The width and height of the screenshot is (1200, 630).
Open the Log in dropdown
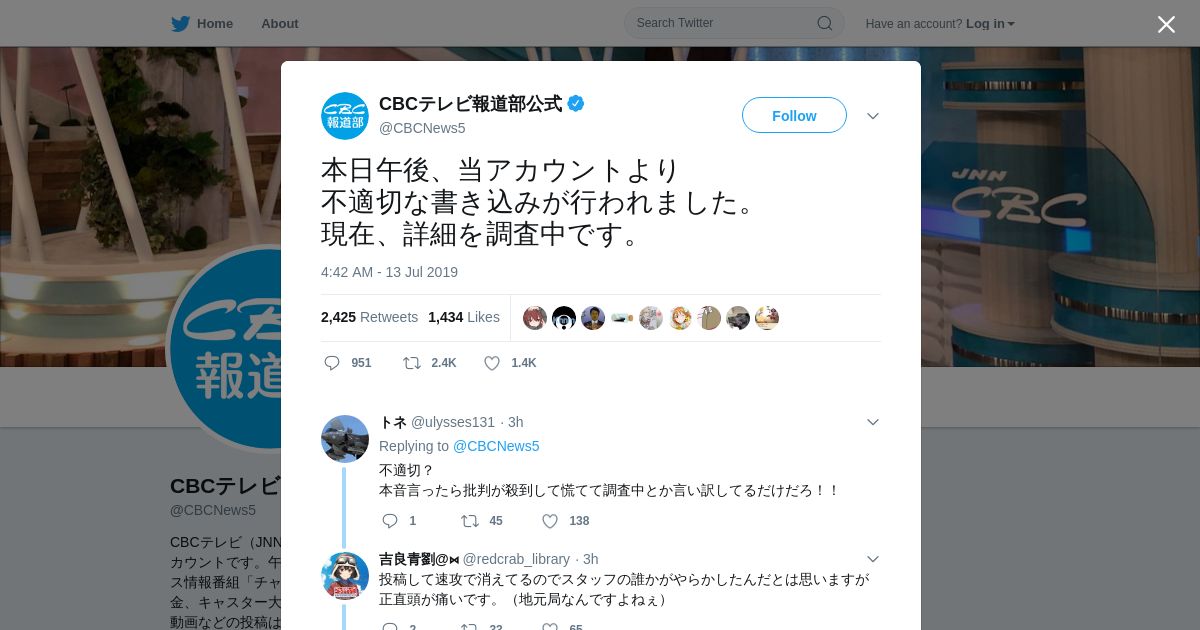[990, 23]
